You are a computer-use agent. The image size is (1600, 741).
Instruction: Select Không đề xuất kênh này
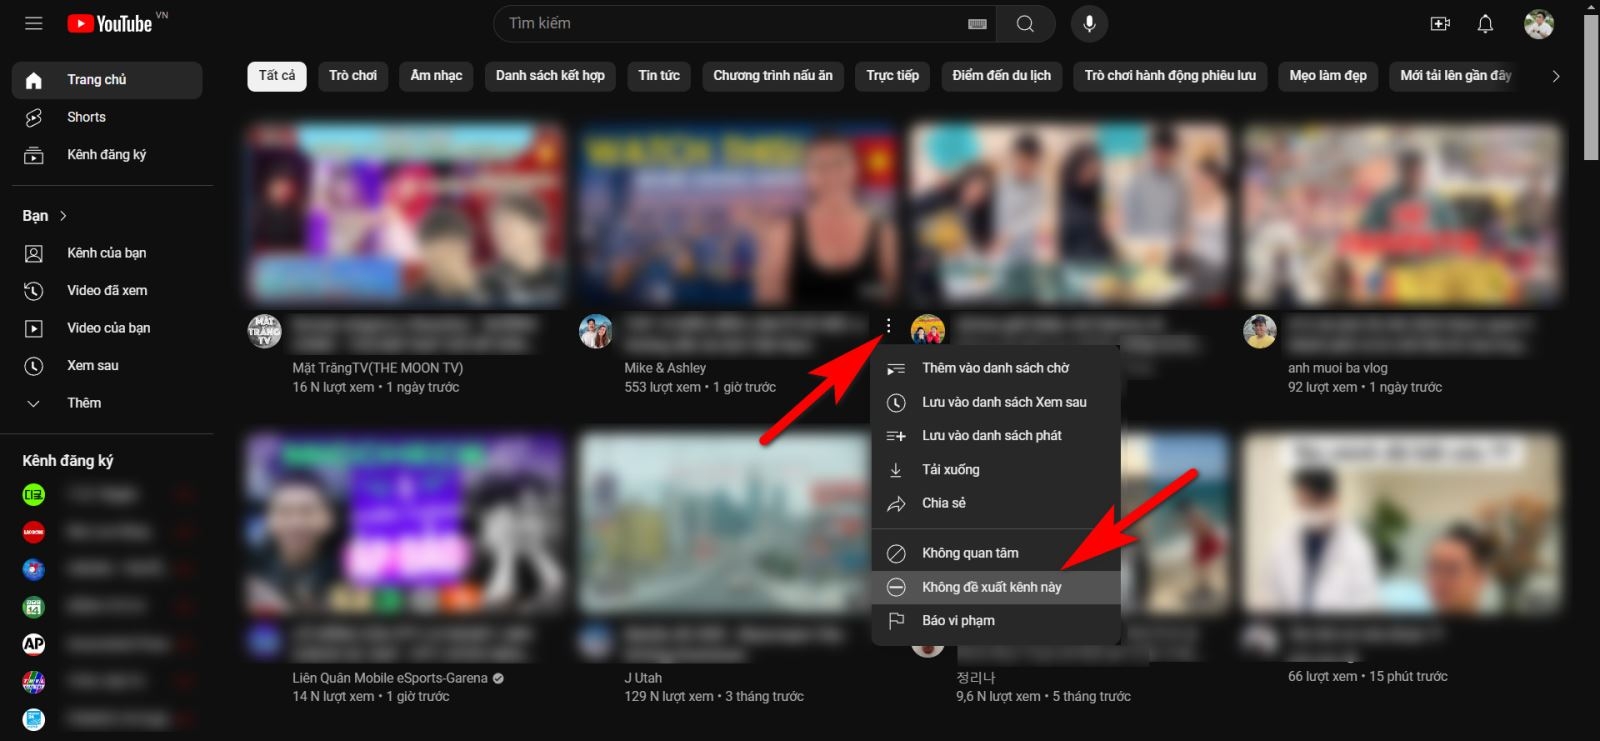pyautogui.click(x=996, y=587)
